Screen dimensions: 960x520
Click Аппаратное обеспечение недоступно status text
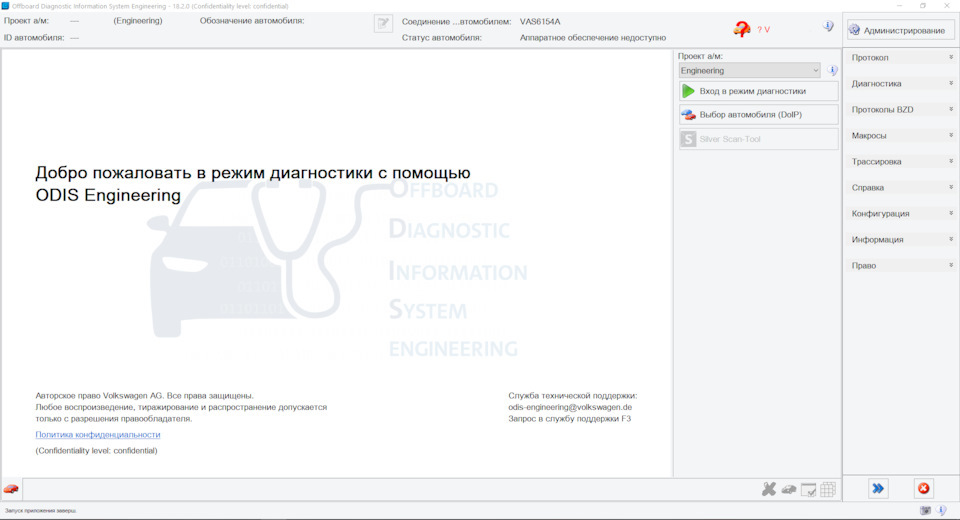593,38
